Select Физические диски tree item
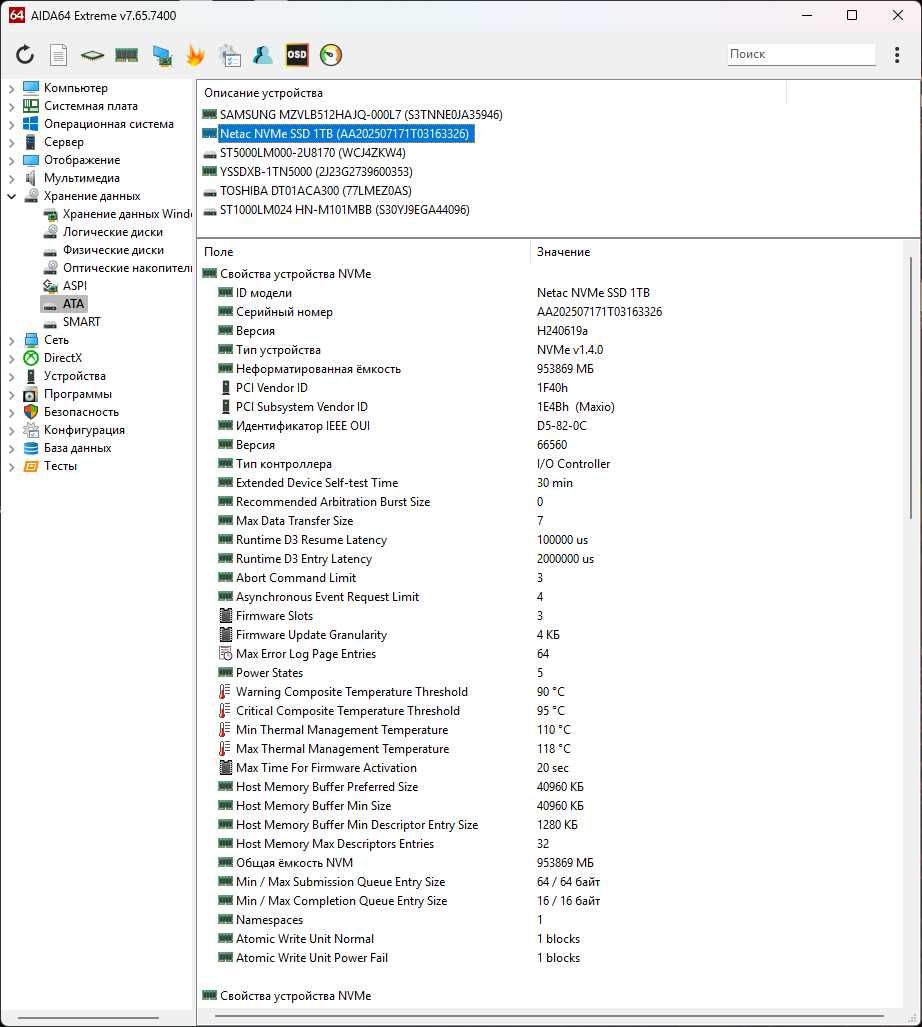The image size is (922, 1027). 103,250
